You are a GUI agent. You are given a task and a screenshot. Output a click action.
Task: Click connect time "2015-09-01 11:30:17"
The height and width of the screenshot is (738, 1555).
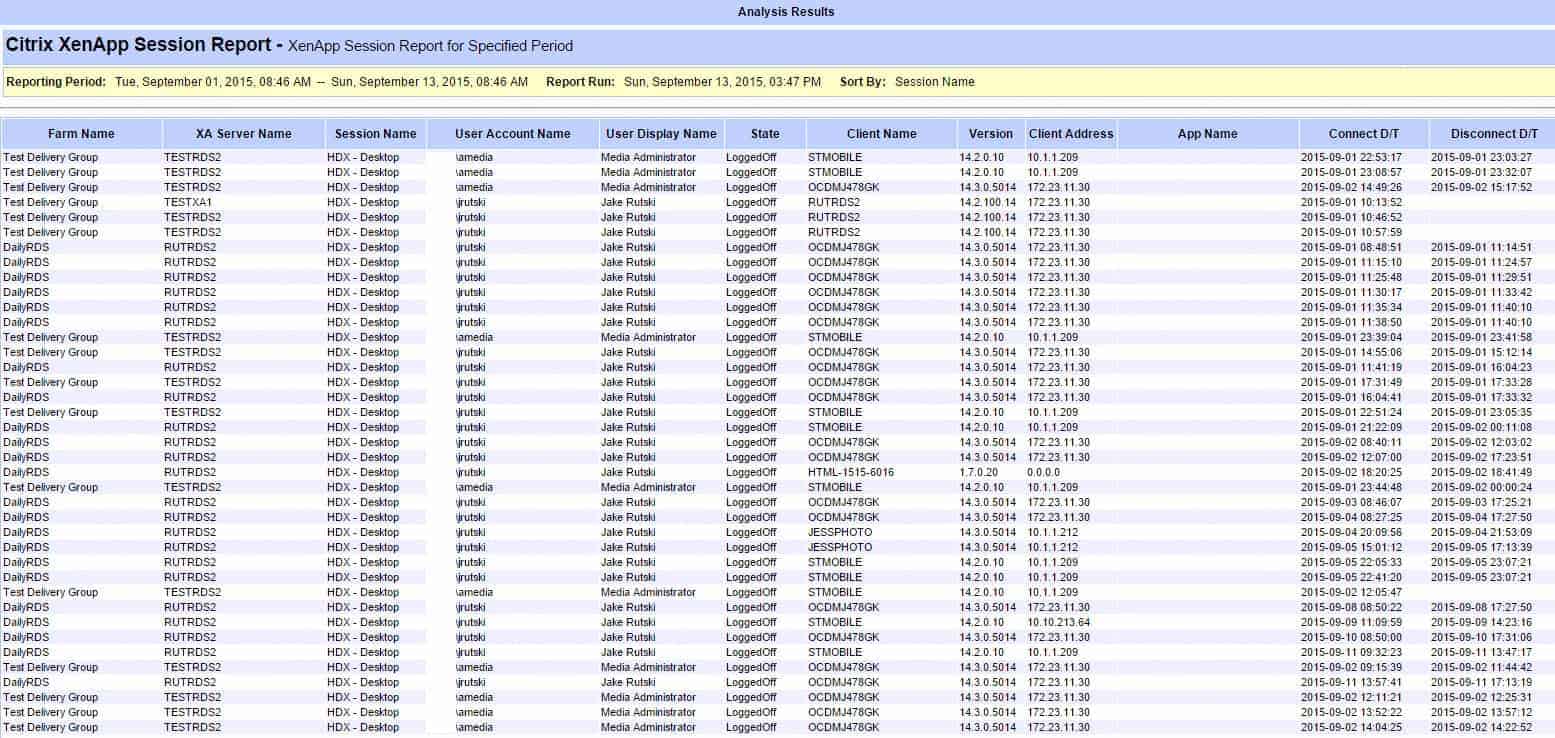1351,292
